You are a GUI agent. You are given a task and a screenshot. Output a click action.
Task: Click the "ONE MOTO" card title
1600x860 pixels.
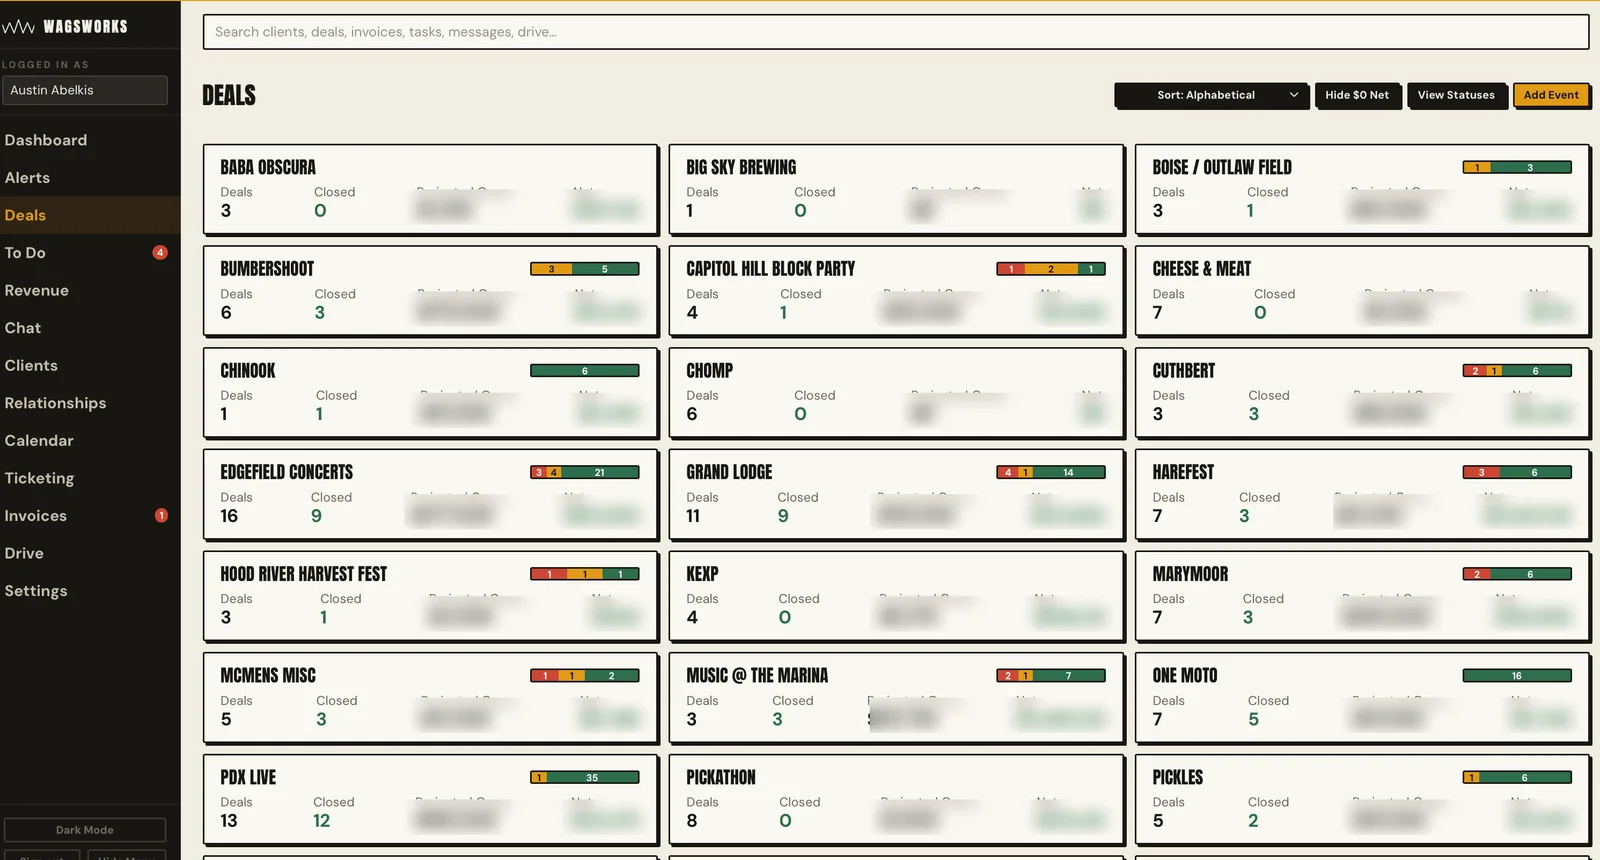[1185, 676]
